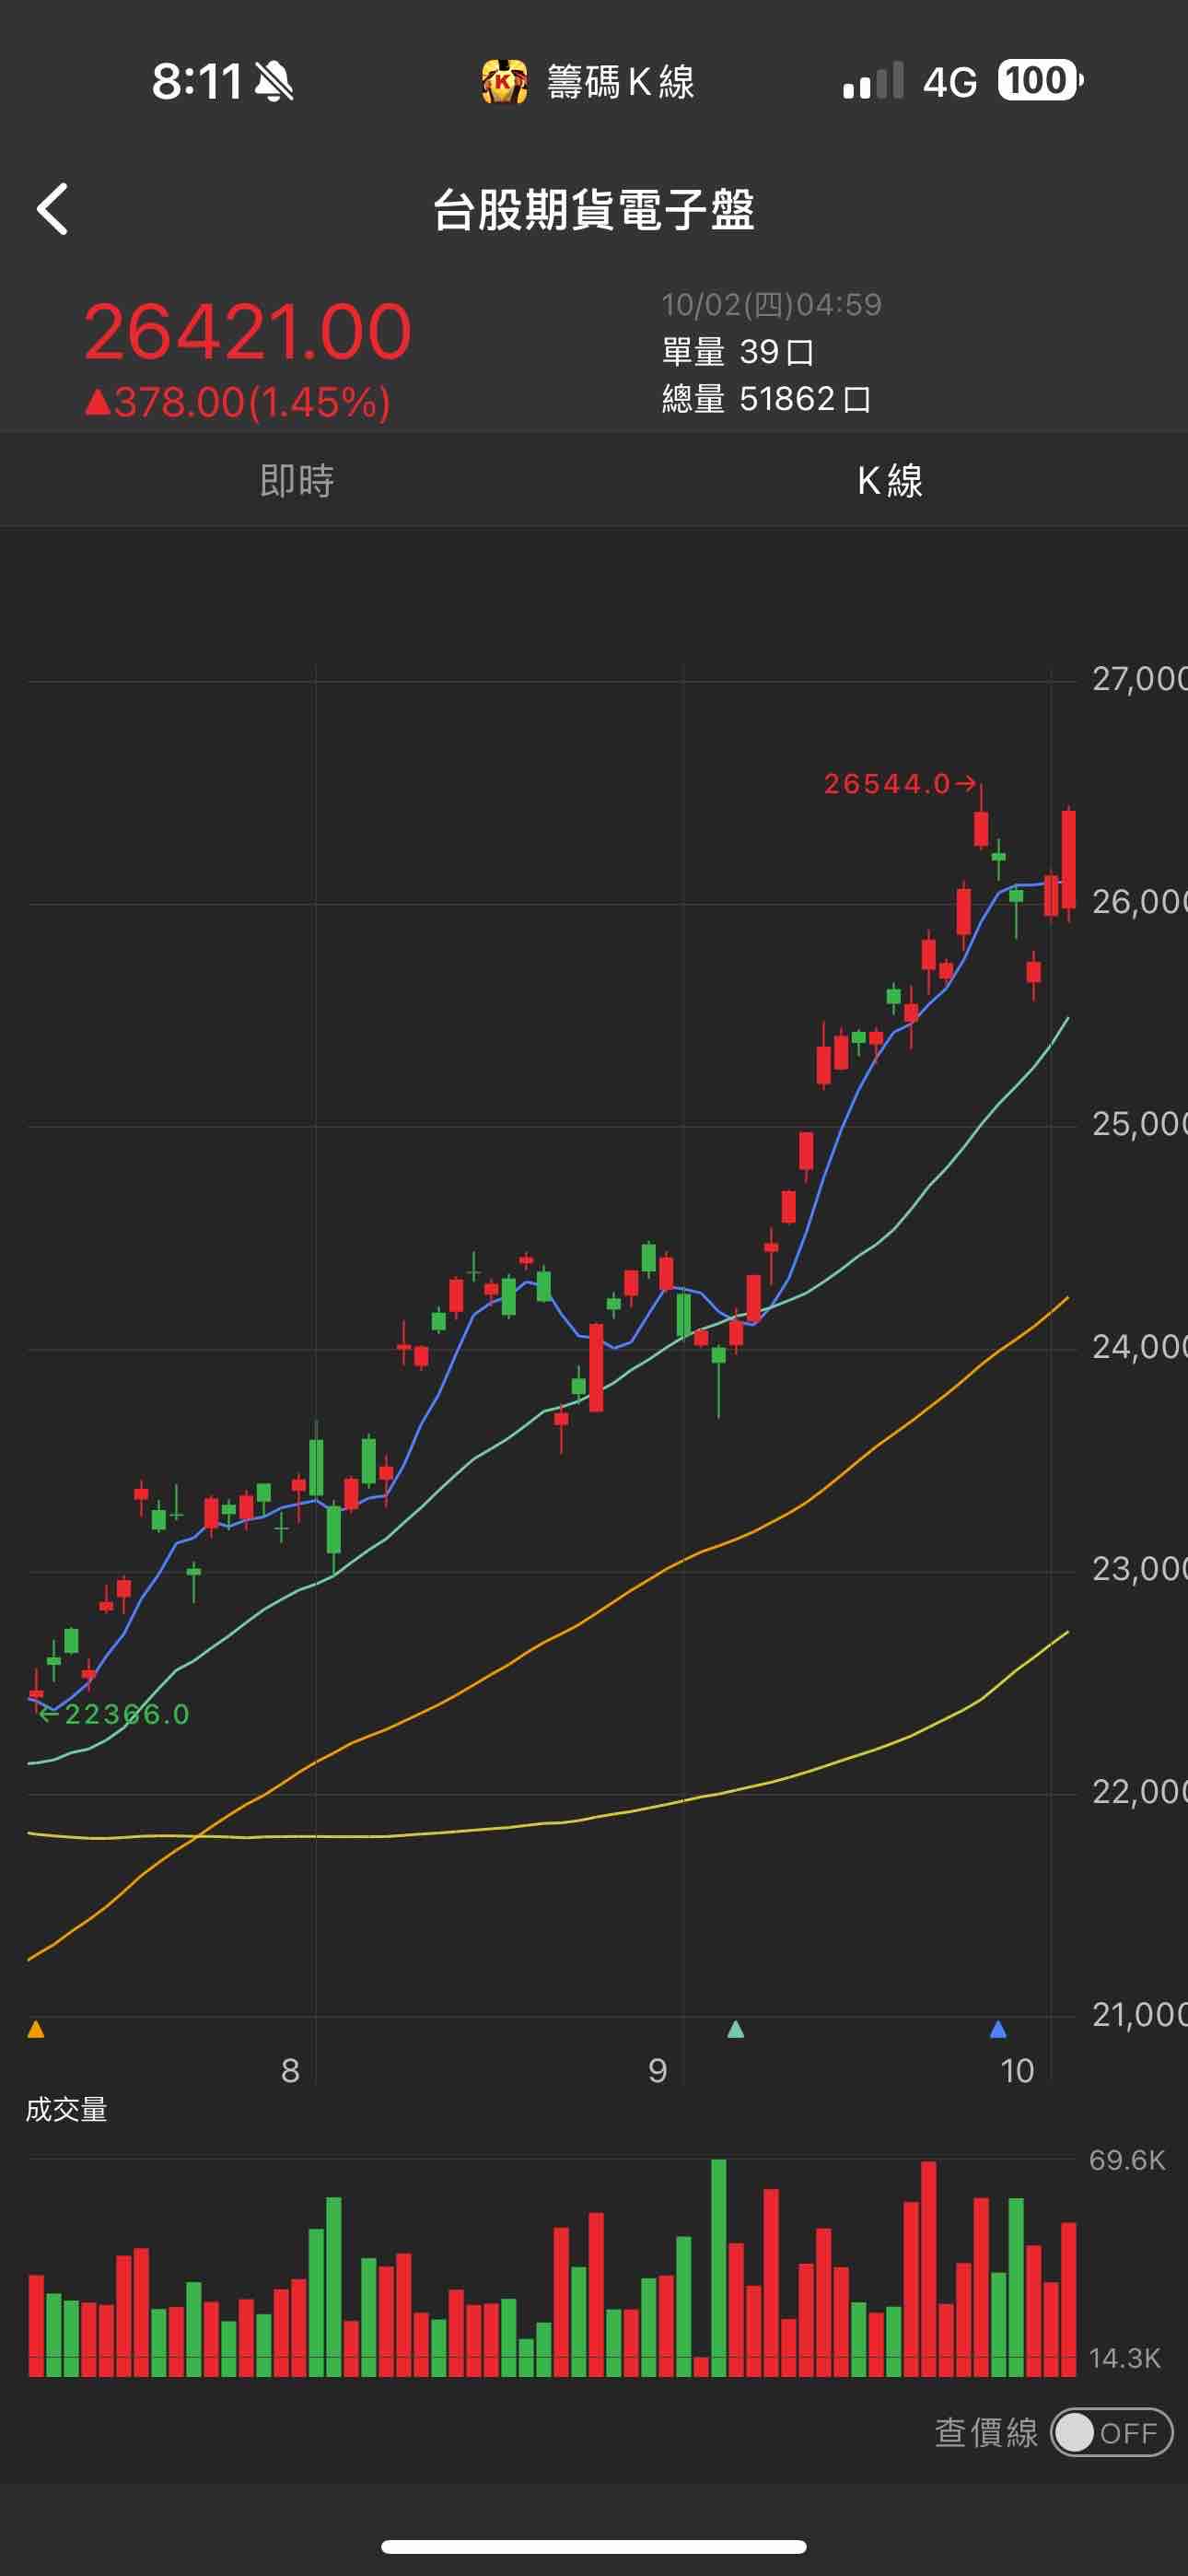Tap the orange triangle marker below chart
The height and width of the screenshot is (2576, 1188).
36,2029
